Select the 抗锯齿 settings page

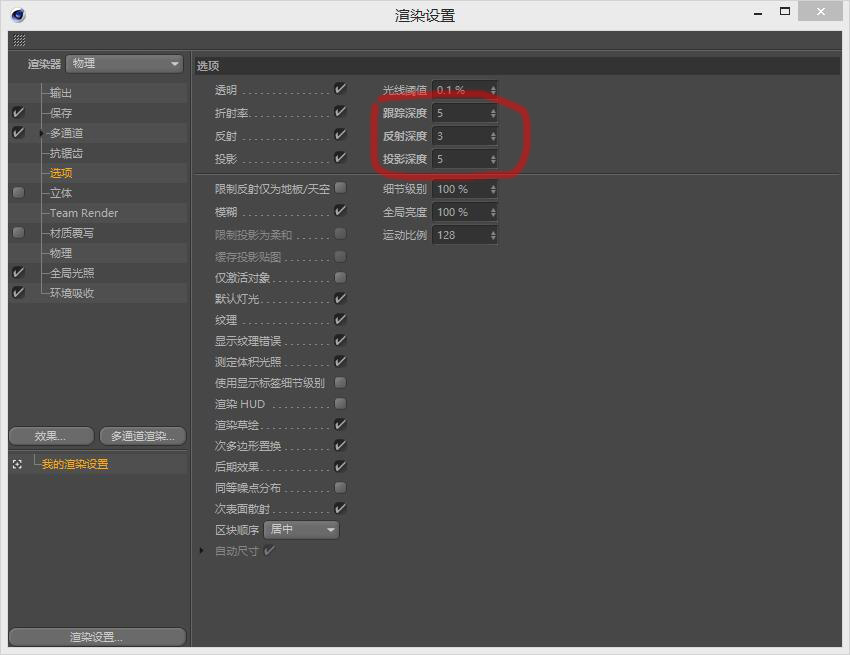(x=66, y=153)
